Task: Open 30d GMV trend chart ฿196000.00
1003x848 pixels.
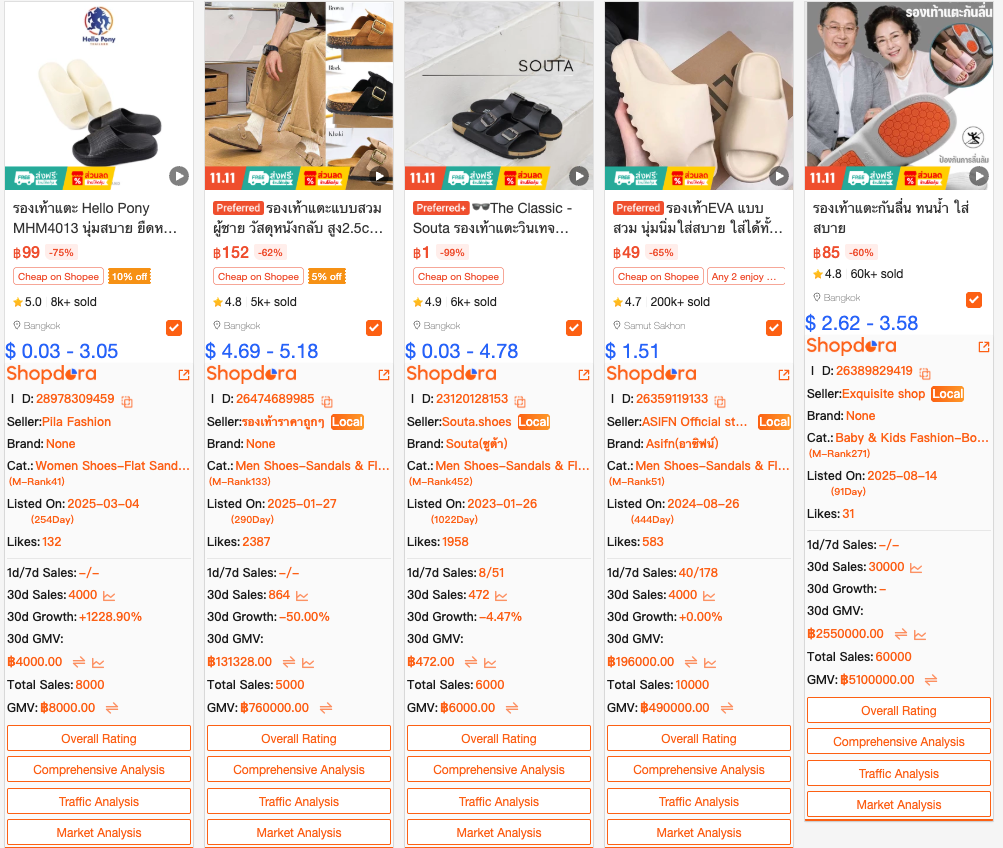Action: pyautogui.click(x=710, y=663)
